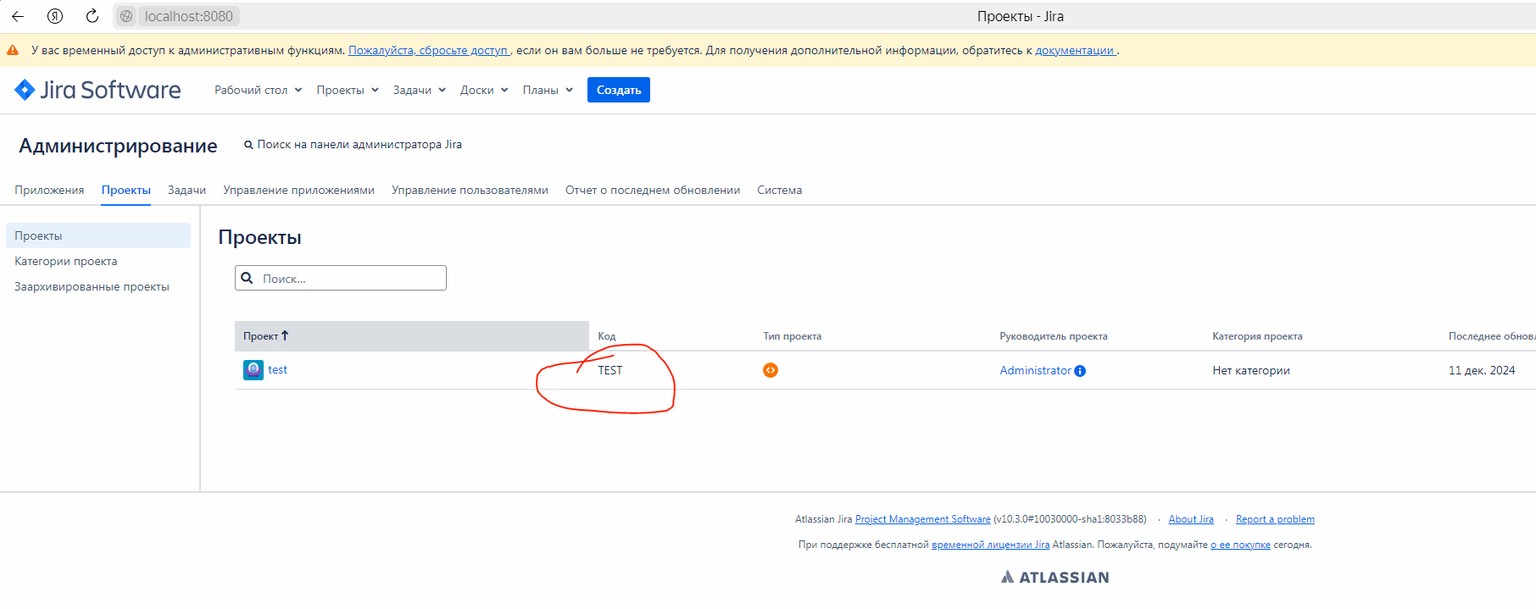Click the warning triangle icon in banner
The height and width of the screenshot is (609, 1536).
[x=13, y=50]
